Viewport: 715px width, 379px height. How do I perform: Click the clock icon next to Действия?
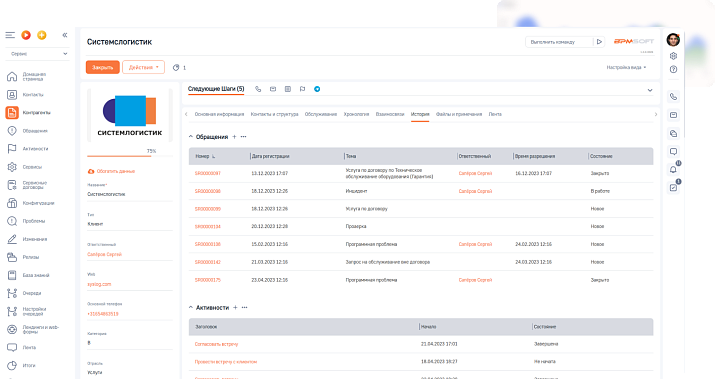pos(176,67)
